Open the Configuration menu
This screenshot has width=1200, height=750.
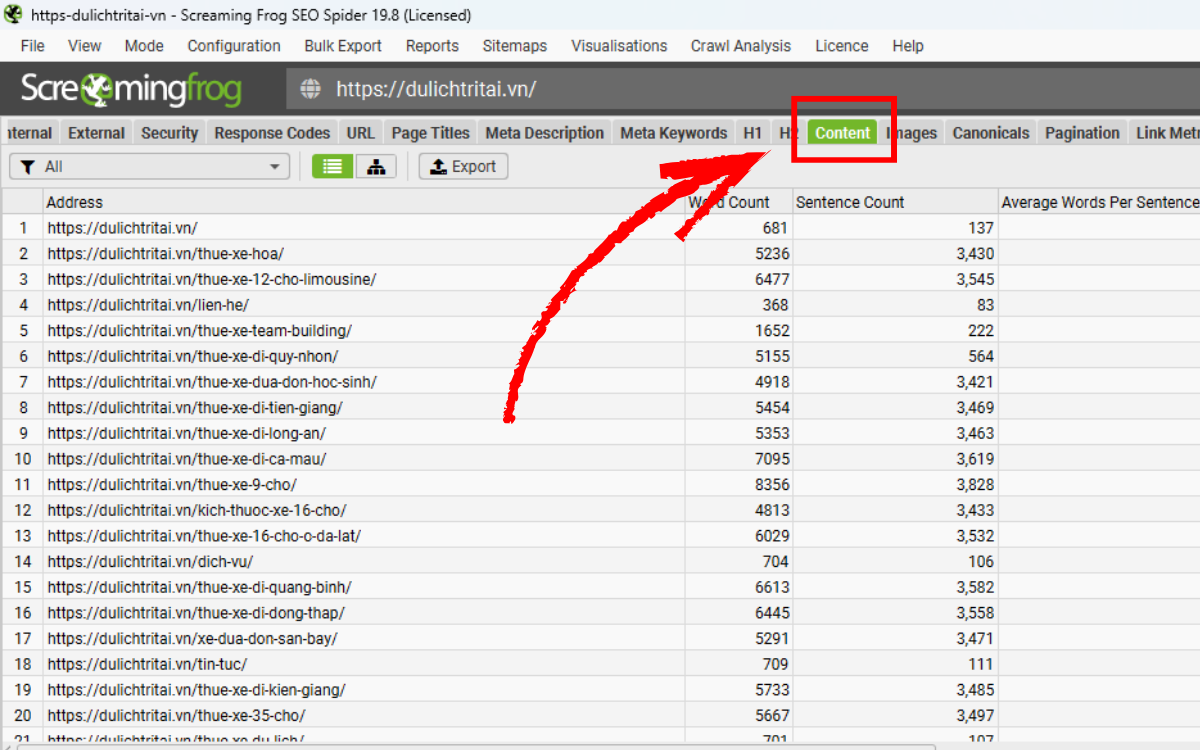click(x=233, y=46)
